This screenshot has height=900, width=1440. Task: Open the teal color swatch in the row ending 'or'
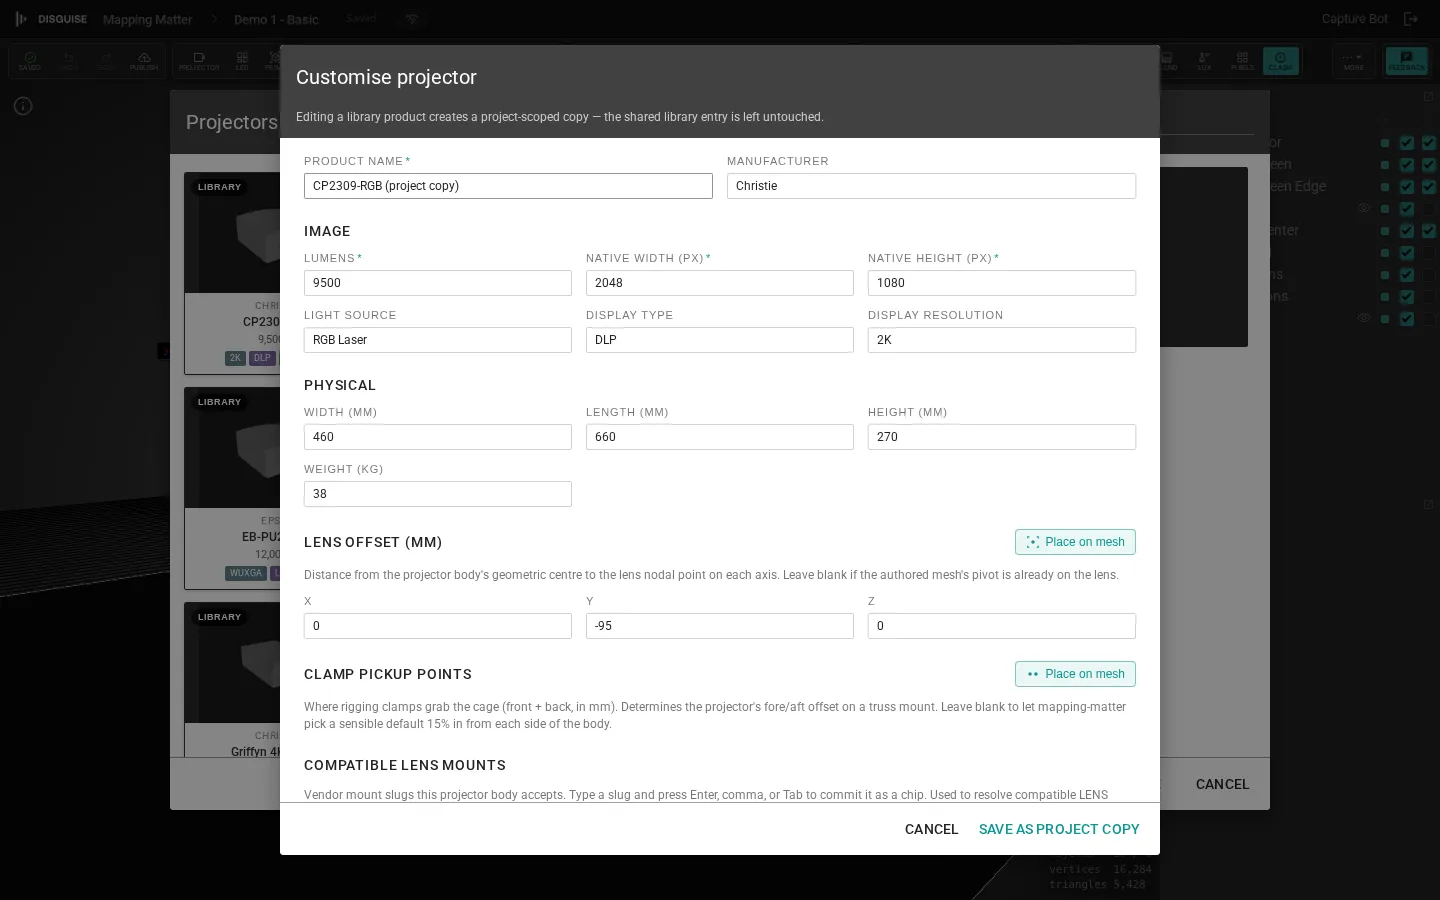pyautogui.click(x=1385, y=143)
